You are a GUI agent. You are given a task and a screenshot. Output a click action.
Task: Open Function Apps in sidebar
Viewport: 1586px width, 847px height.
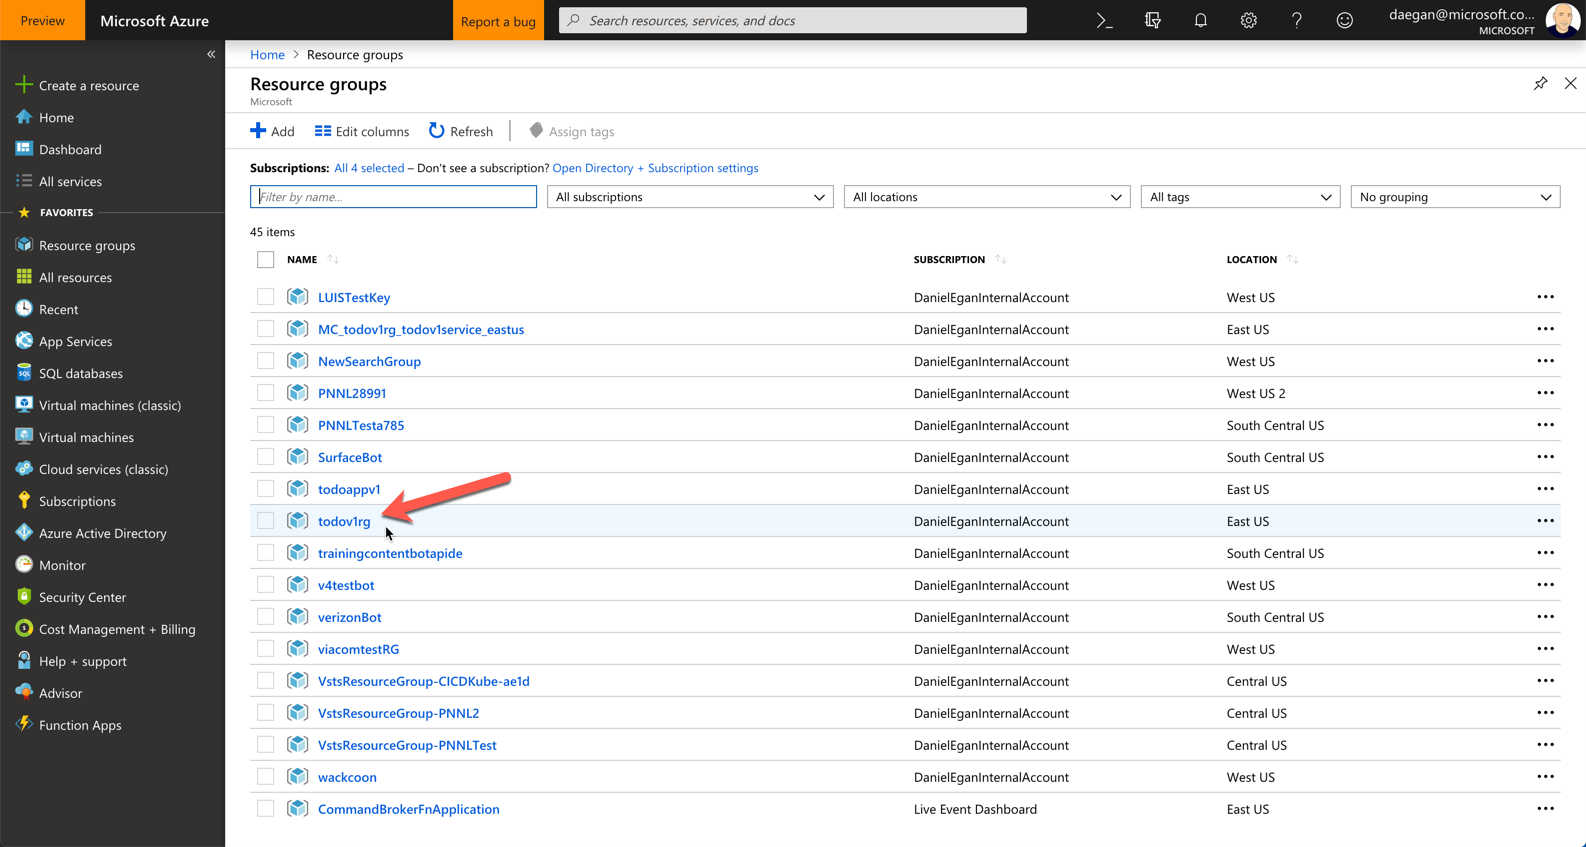click(80, 725)
